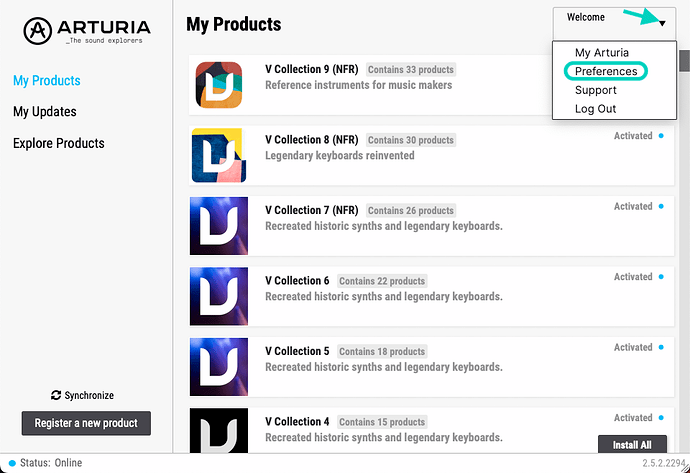This screenshot has width=690, height=473.
Task: Click the Arturia logo in the sidebar
Action: [x=87, y=31]
